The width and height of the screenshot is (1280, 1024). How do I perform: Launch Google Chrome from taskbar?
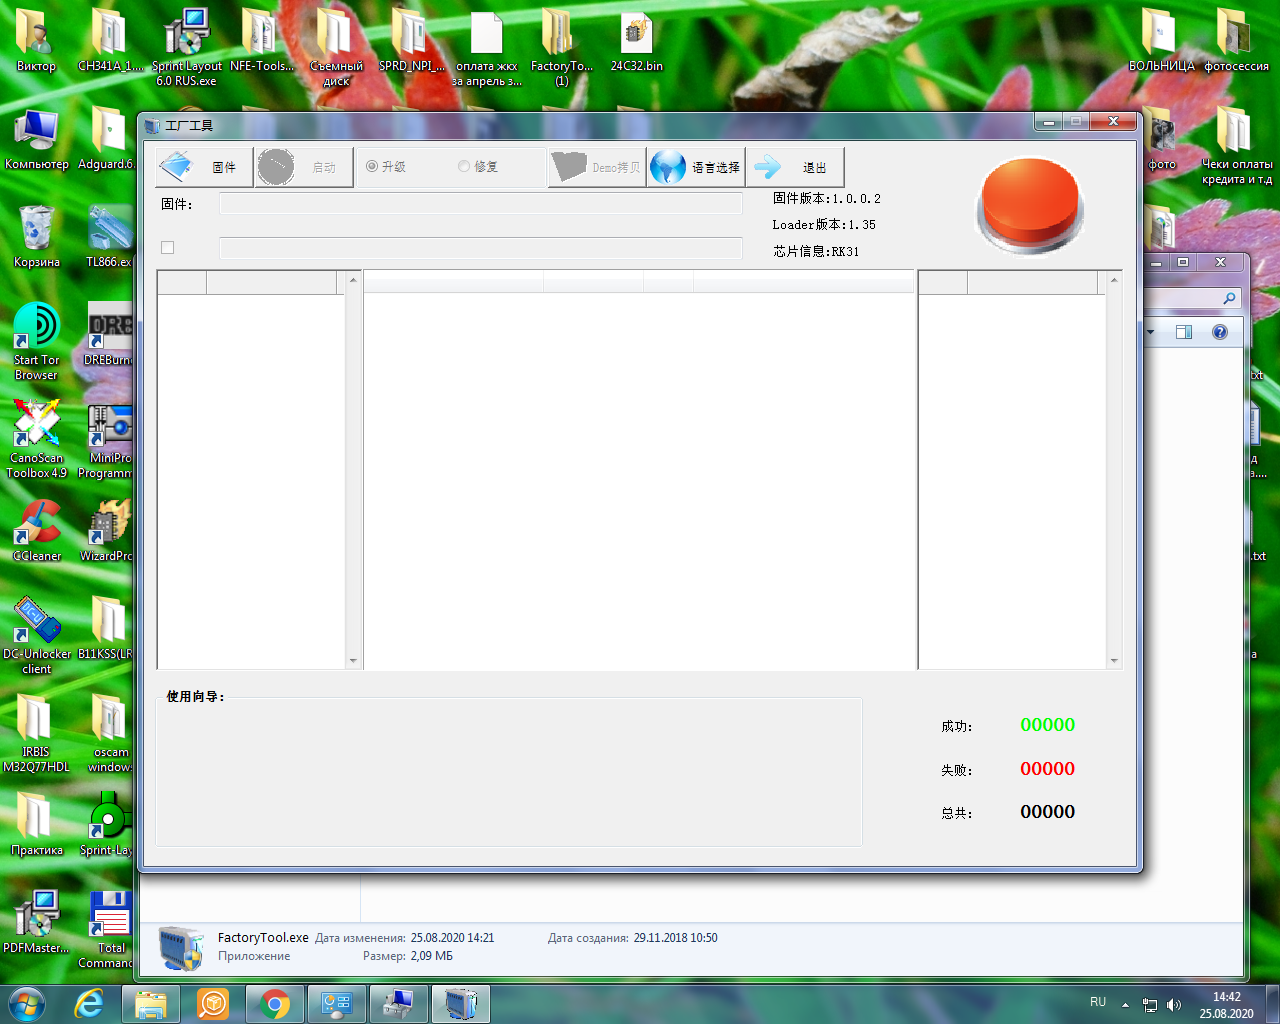(275, 1003)
